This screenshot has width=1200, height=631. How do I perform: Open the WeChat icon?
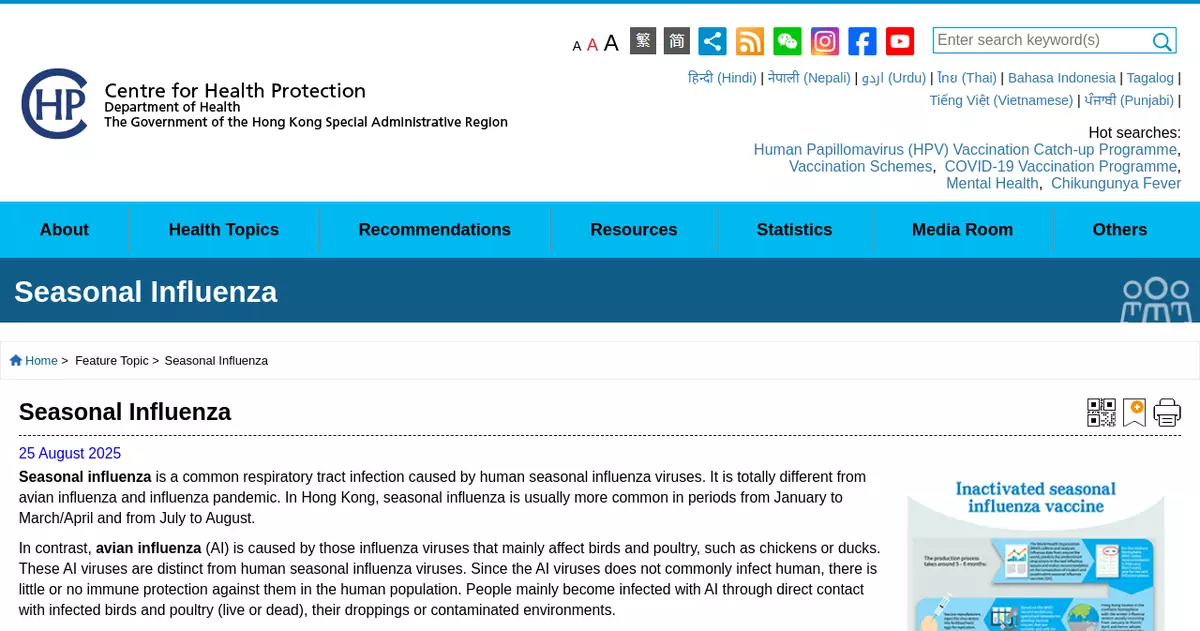pos(787,41)
